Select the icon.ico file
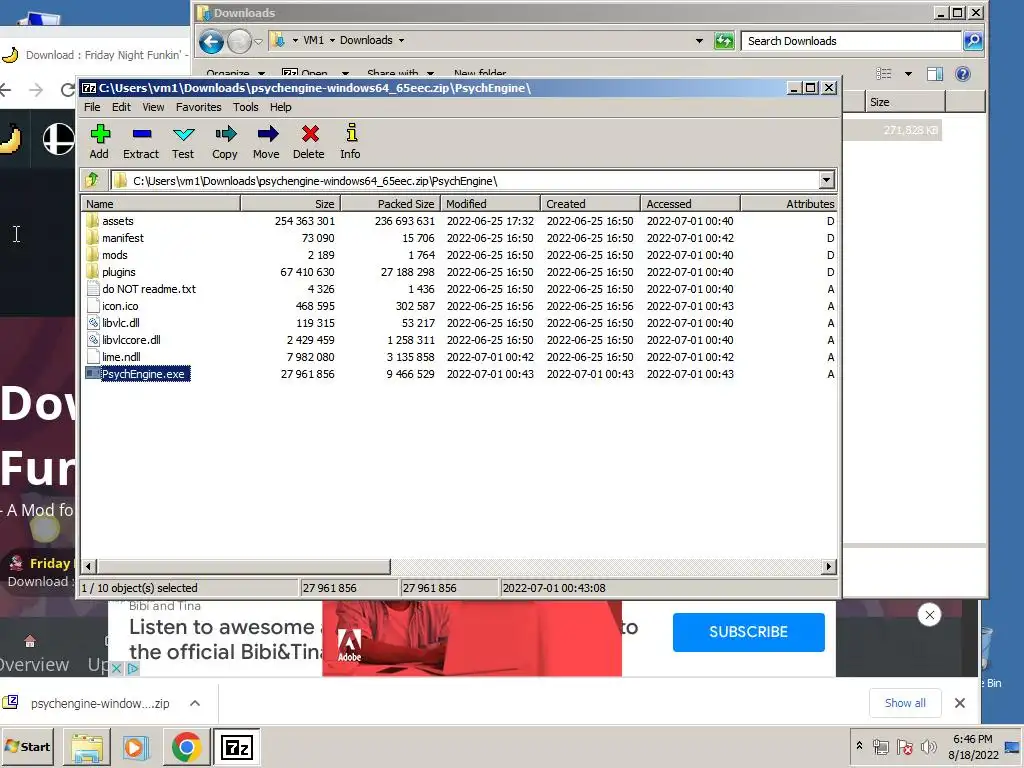The width and height of the screenshot is (1024, 768). pyautogui.click(x=120, y=306)
